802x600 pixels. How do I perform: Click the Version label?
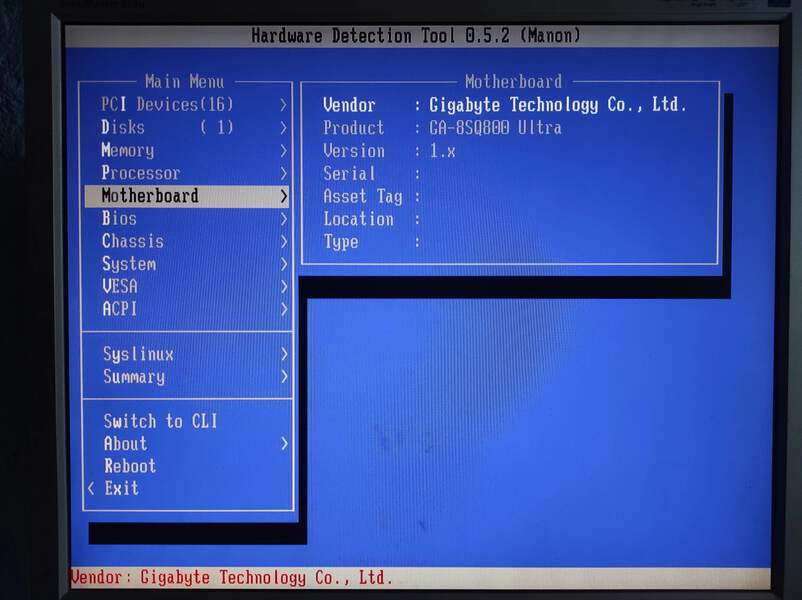(x=354, y=151)
